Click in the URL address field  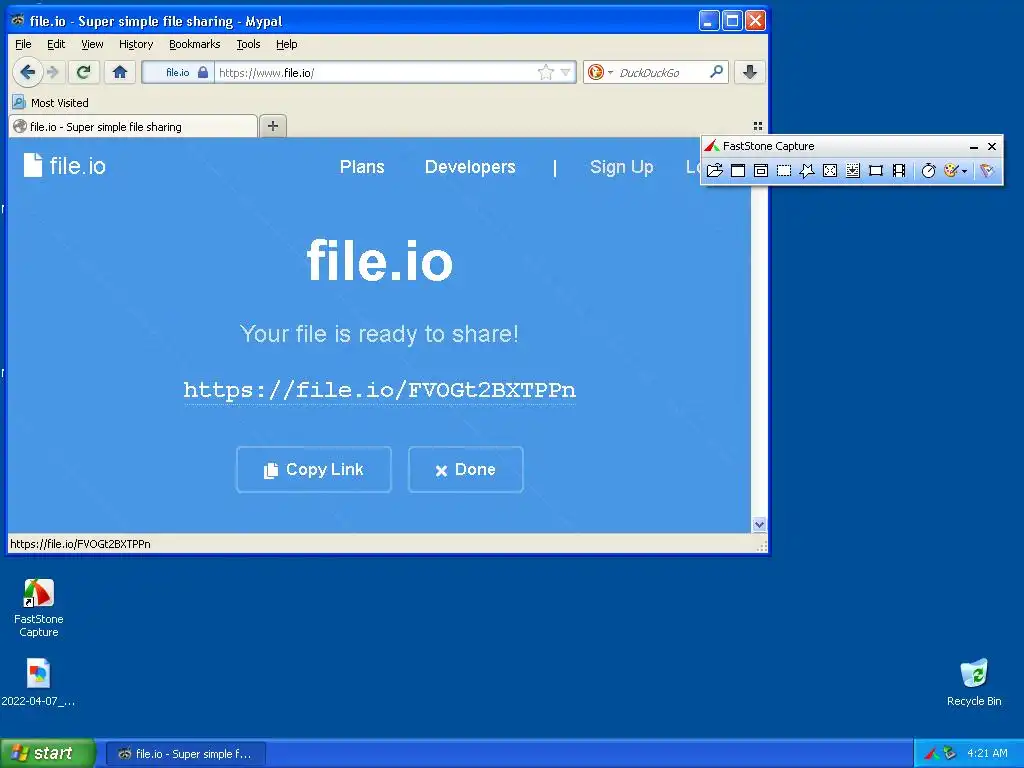point(376,72)
